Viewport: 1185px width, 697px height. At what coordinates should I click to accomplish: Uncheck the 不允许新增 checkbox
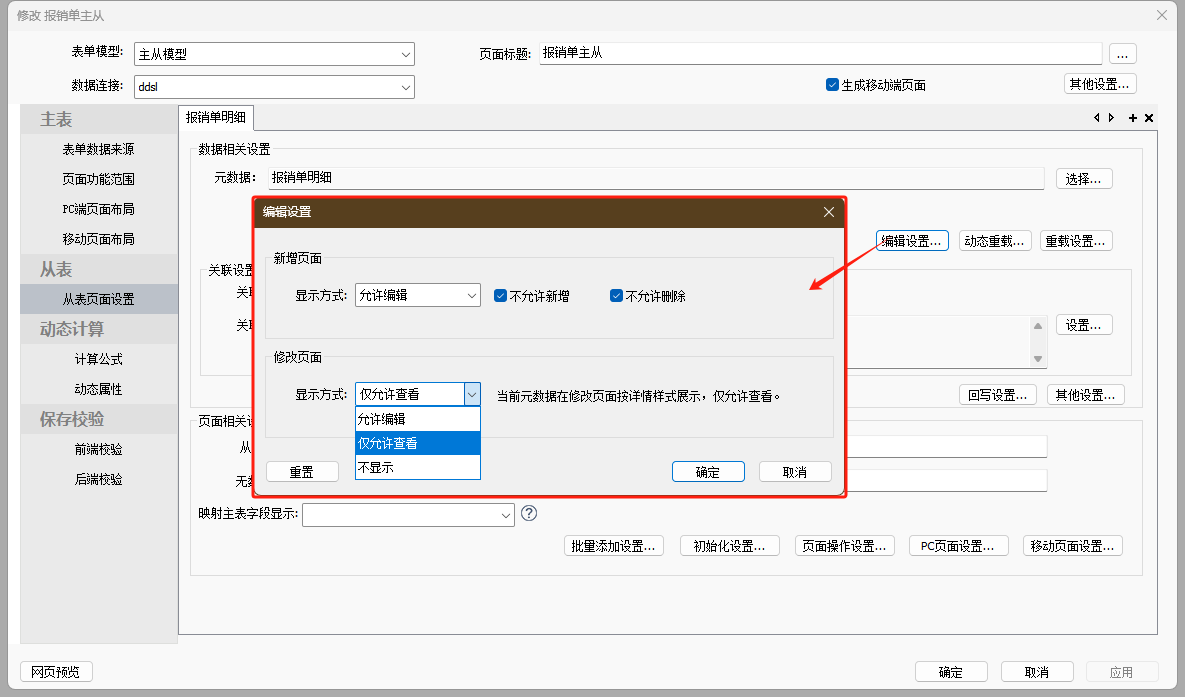(501, 296)
